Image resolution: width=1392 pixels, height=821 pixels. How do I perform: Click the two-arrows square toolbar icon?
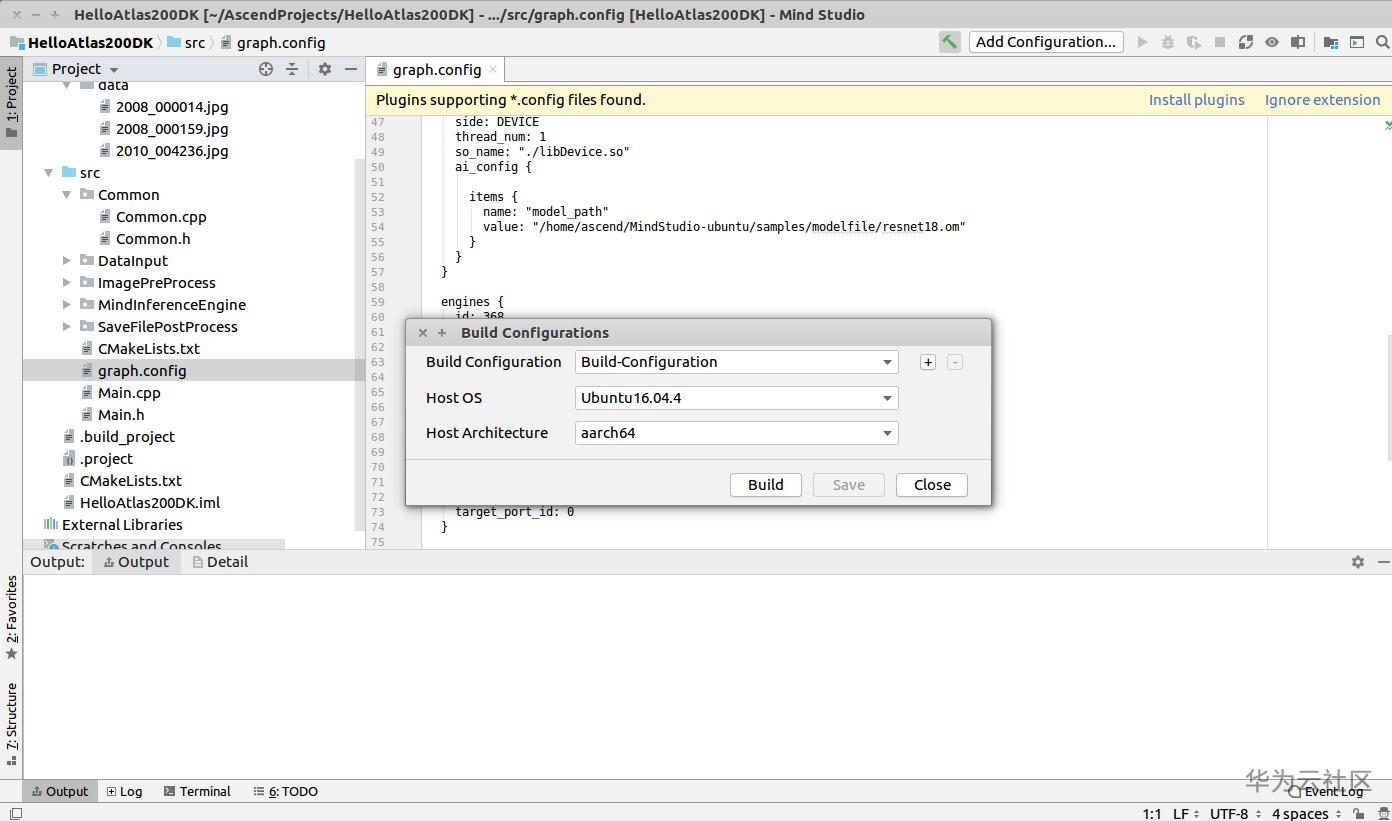click(x=1246, y=42)
